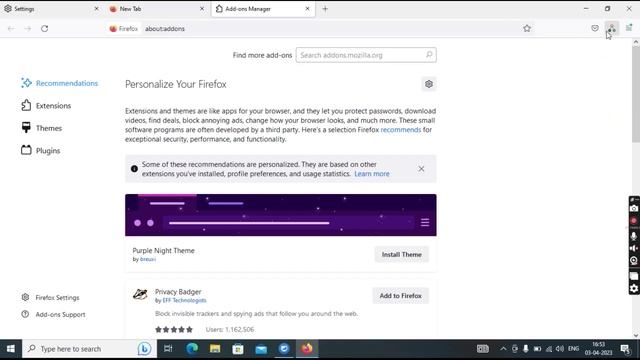Open the recorder settings gear icon
Viewport: 640px width, 360px height.
pyautogui.click(x=634, y=289)
